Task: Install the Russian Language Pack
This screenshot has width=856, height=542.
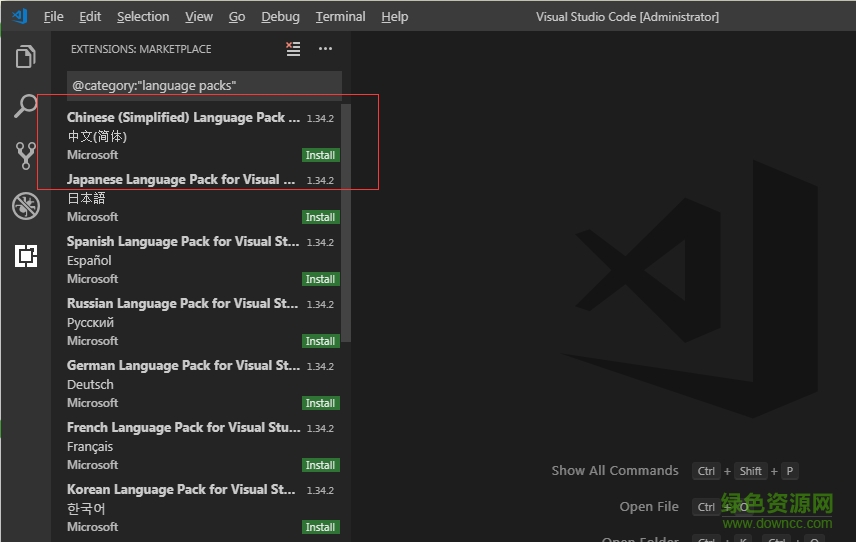Action: [320, 341]
